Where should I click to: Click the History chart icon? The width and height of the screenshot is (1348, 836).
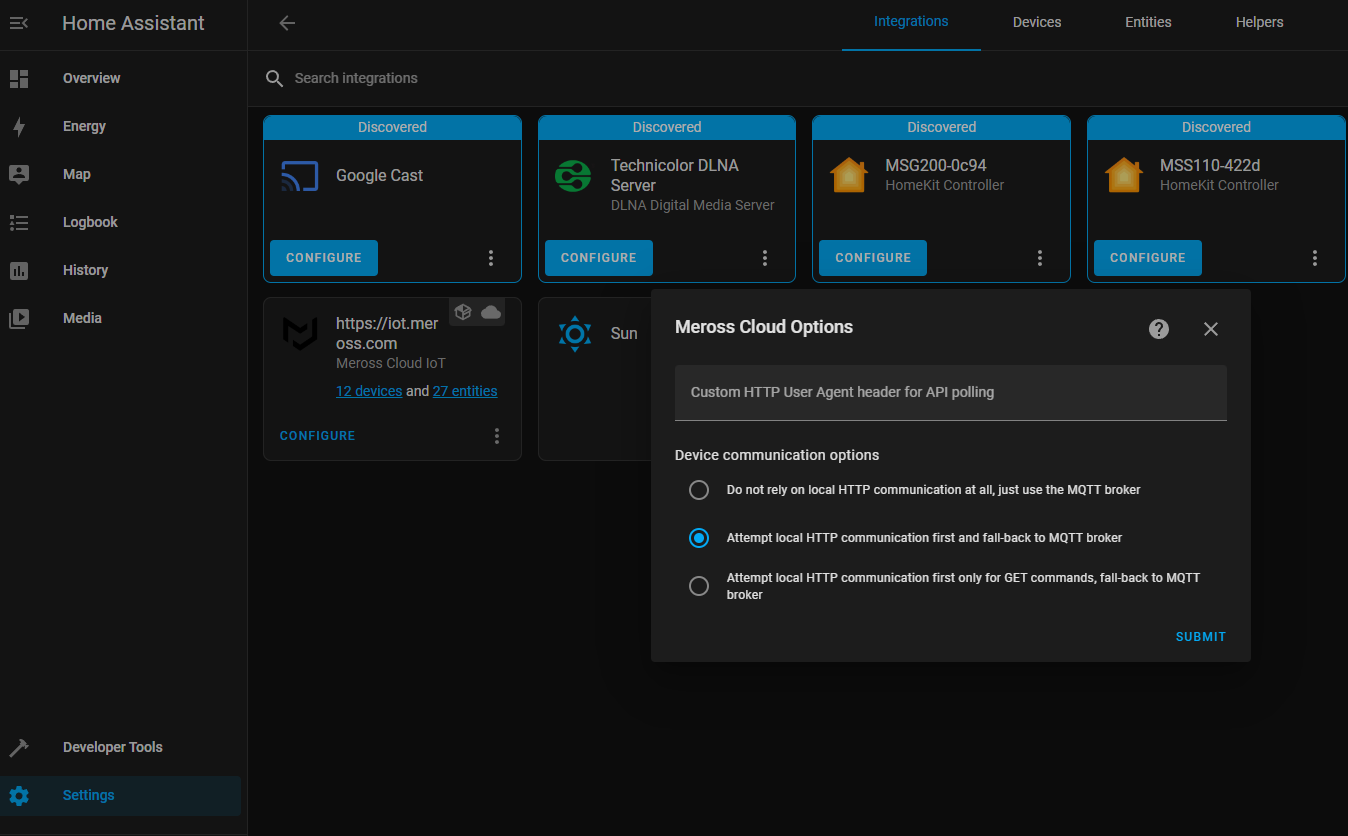pos(19,270)
